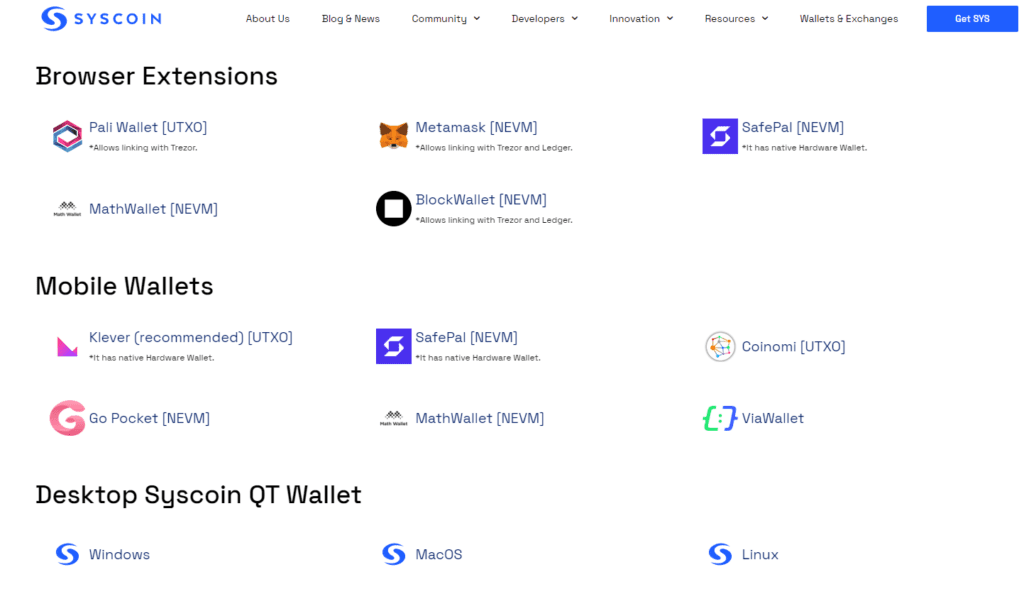Download the MacOS QT wallet
1024x616 pixels.
point(439,555)
